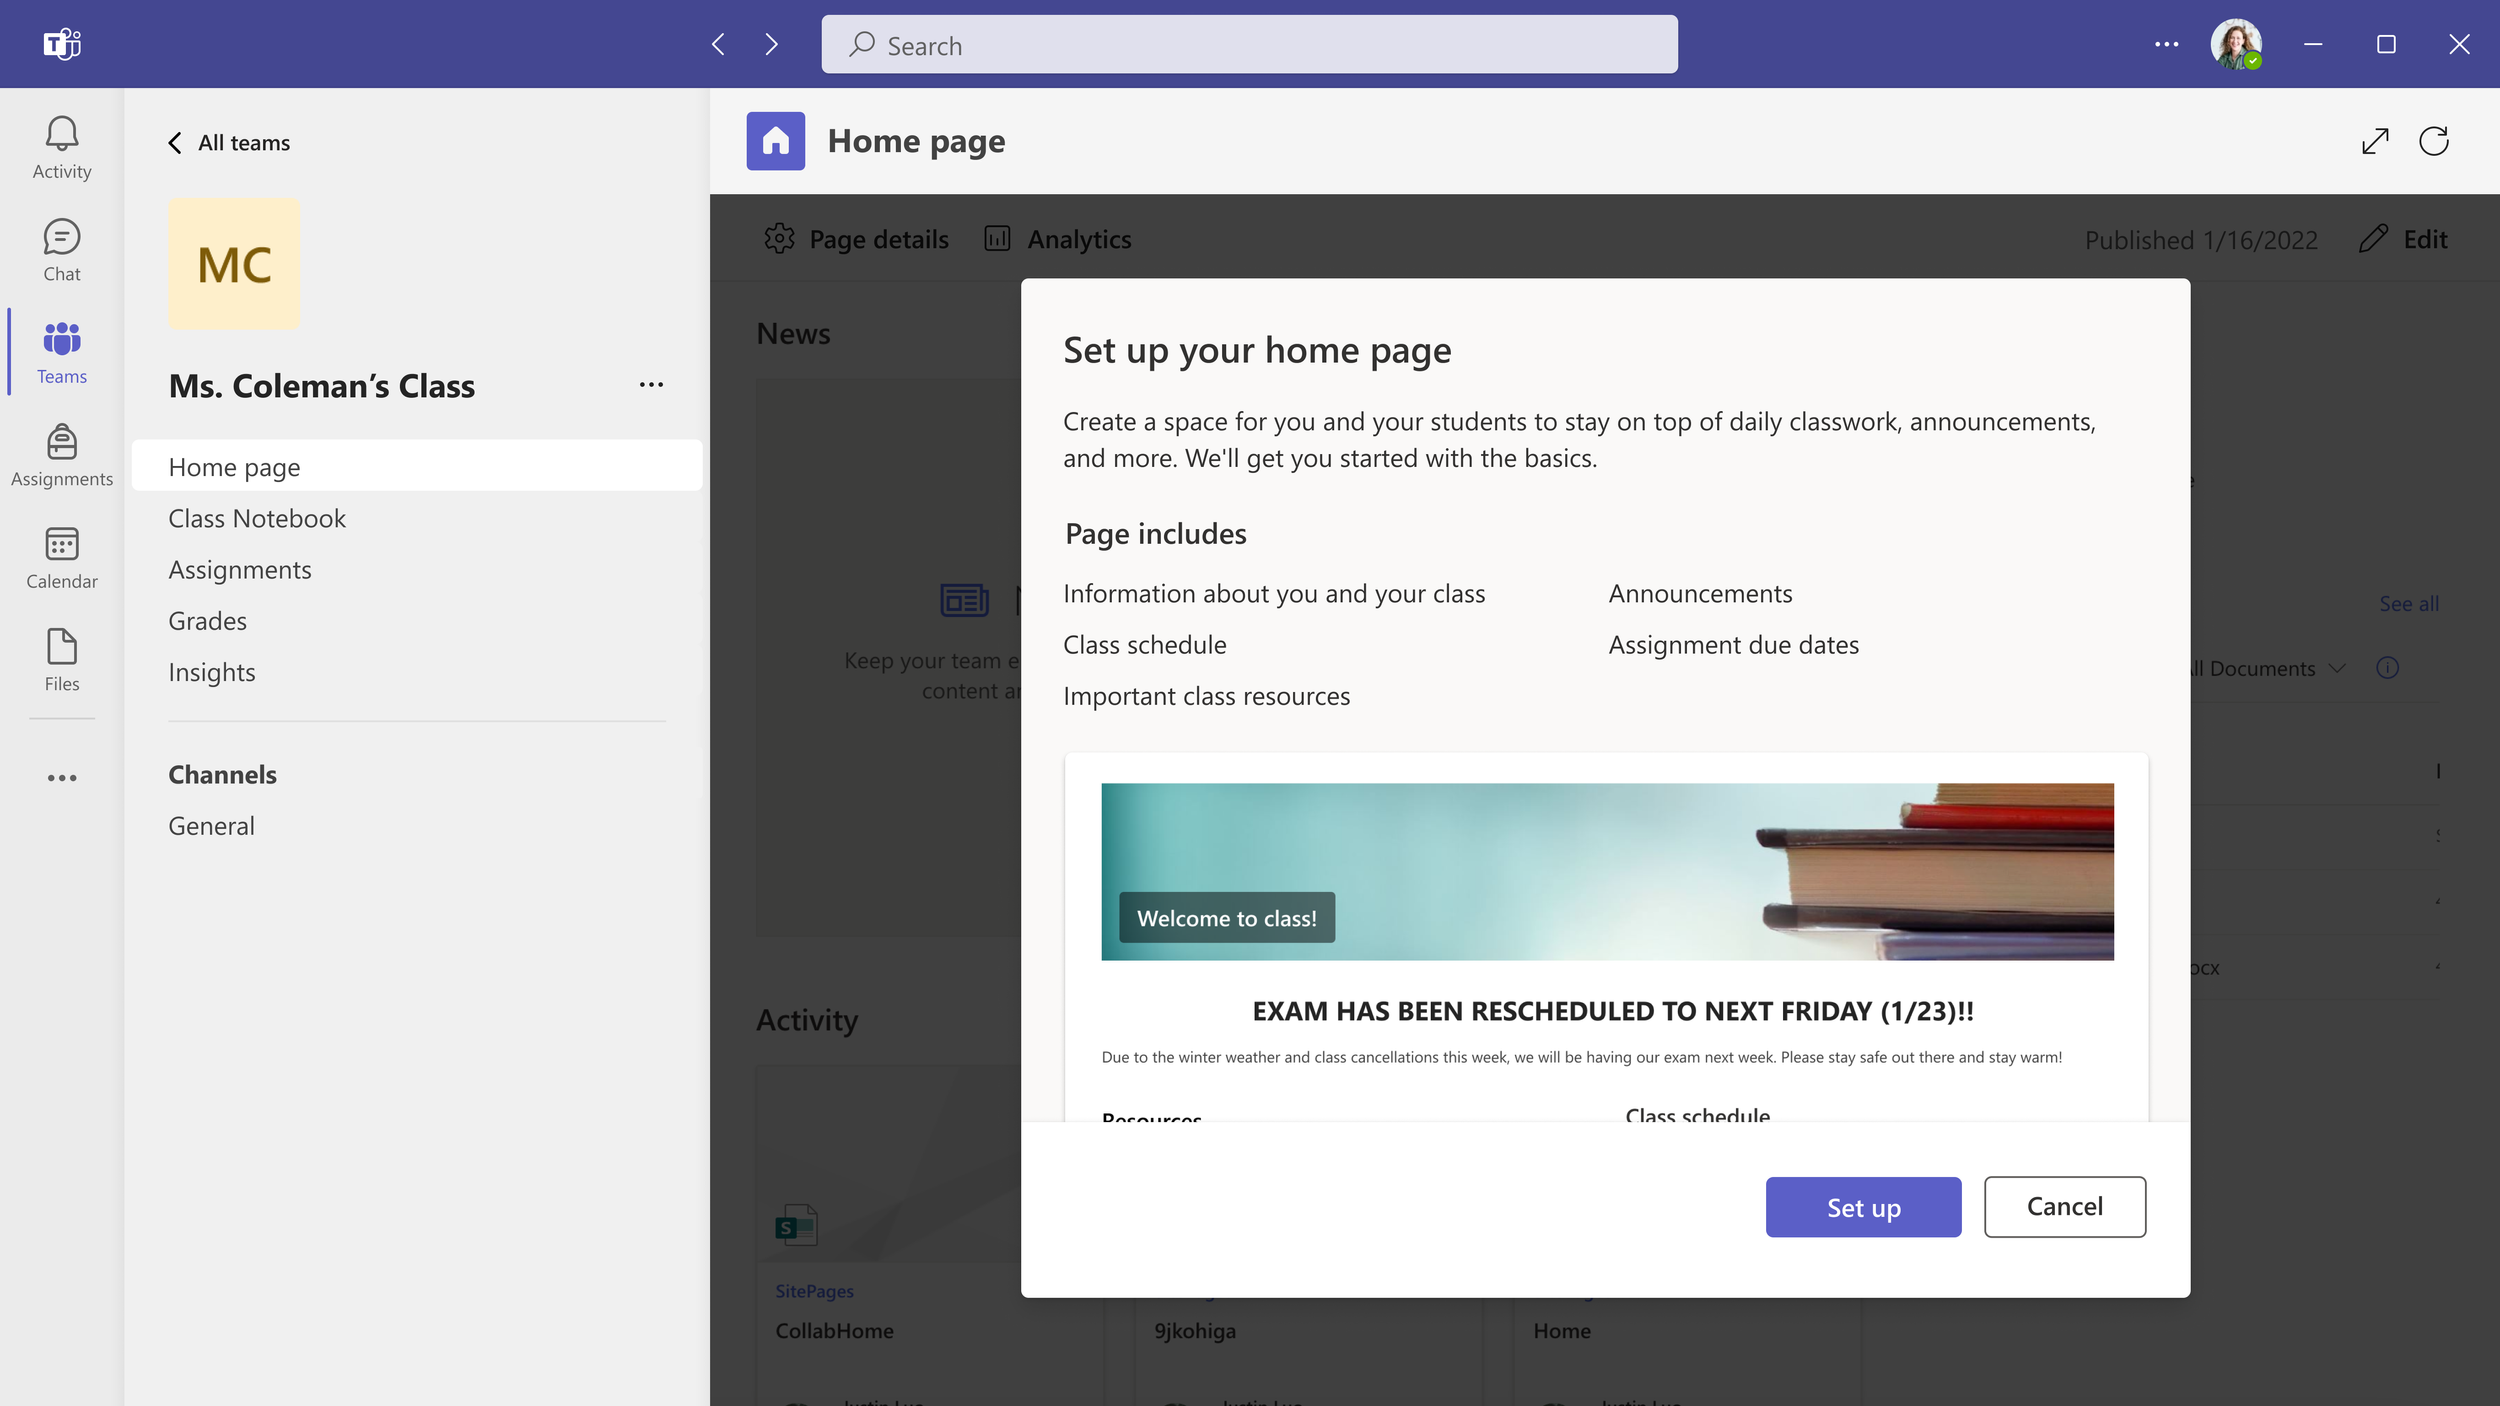This screenshot has width=2500, height=1406.
Task: Click the Home page house icon
Action: (775, 141)
